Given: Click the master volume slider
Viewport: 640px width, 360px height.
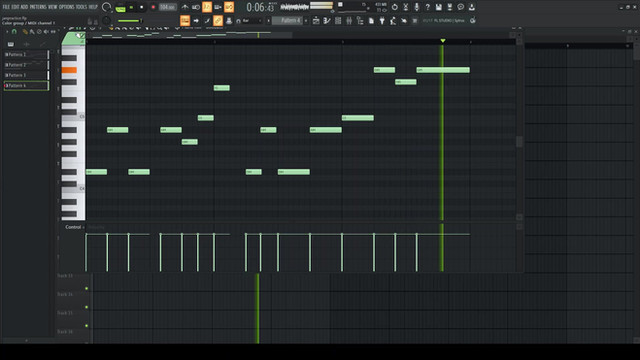Looking at the screenshot, I should pos(129,21).
